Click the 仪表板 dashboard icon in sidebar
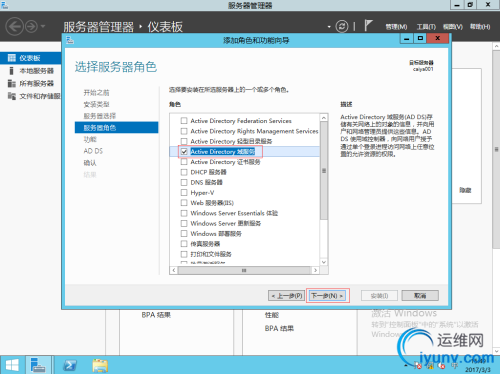 [12, 58]
